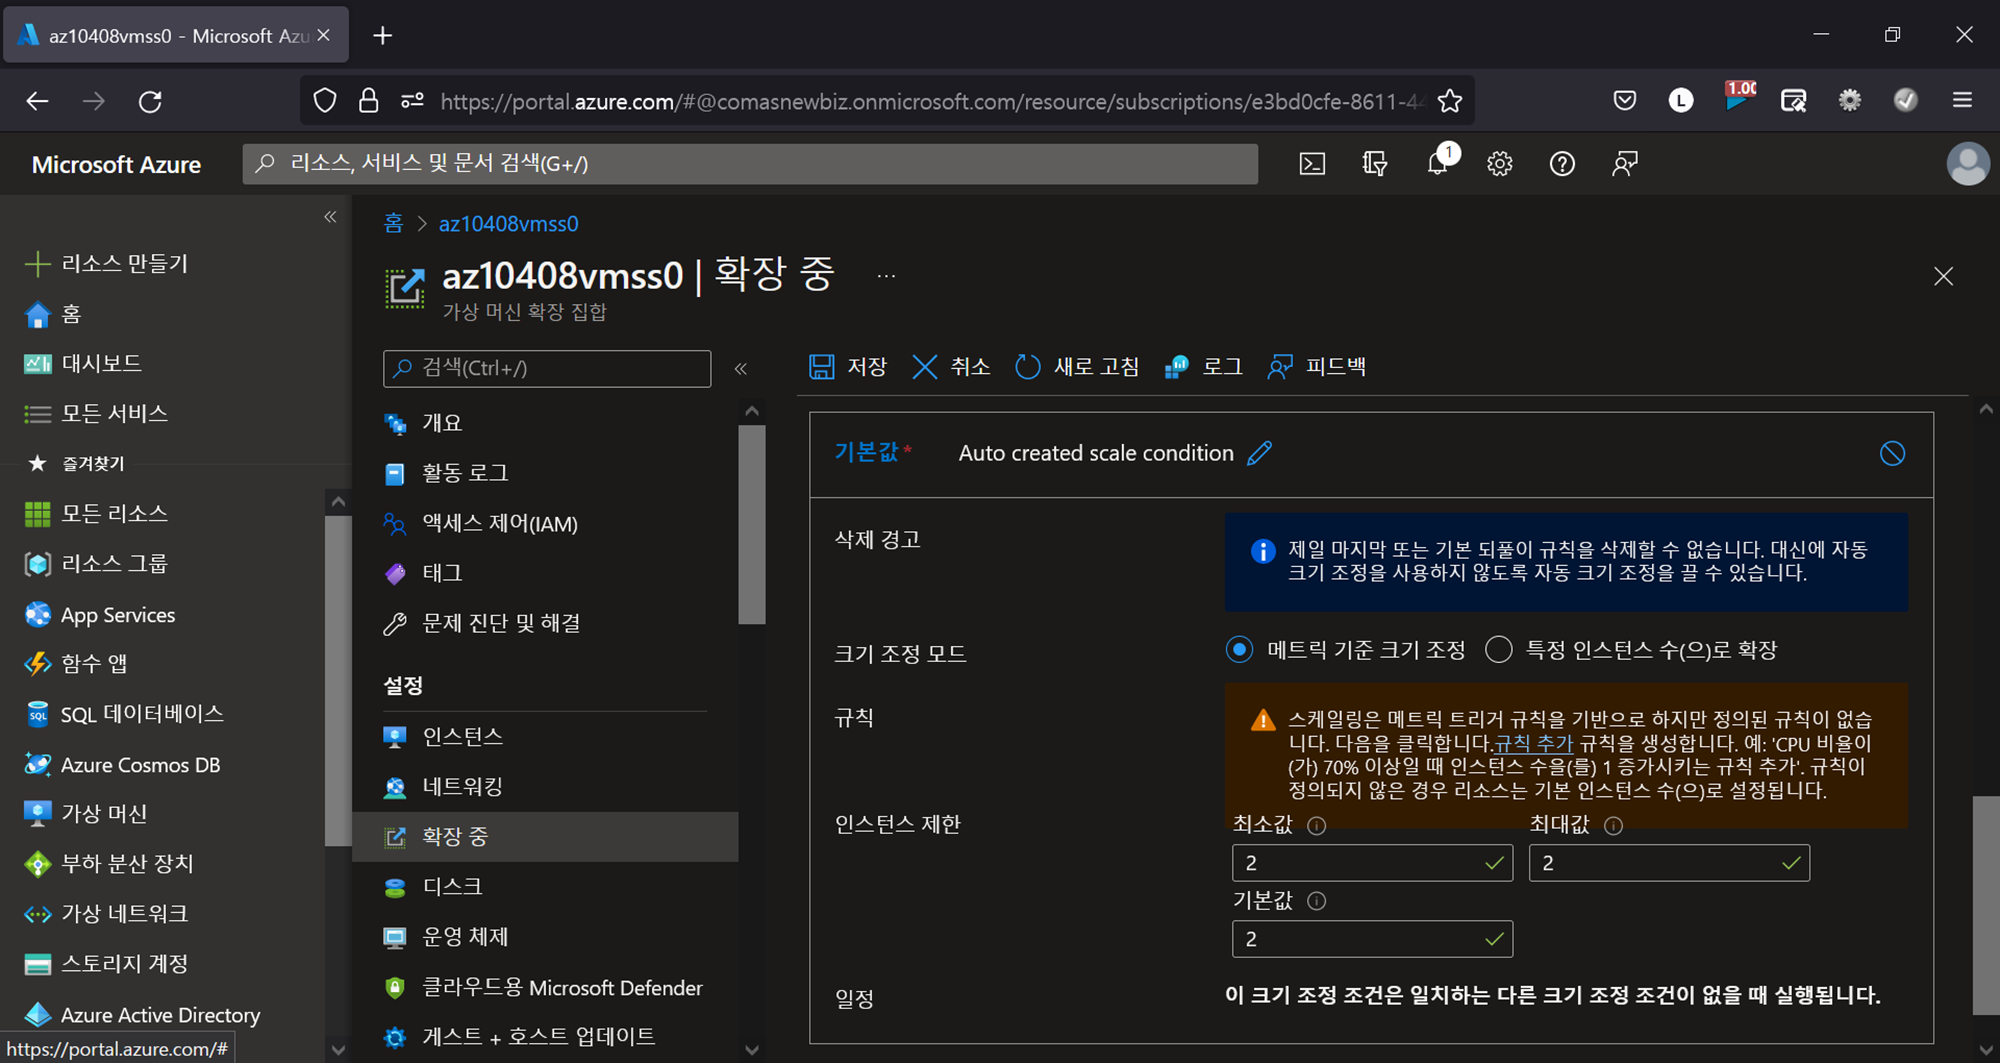This screenshot has width=2000, height=1063.
Task: Open Firefox Pocket save icon
Action: [1625, 101]
